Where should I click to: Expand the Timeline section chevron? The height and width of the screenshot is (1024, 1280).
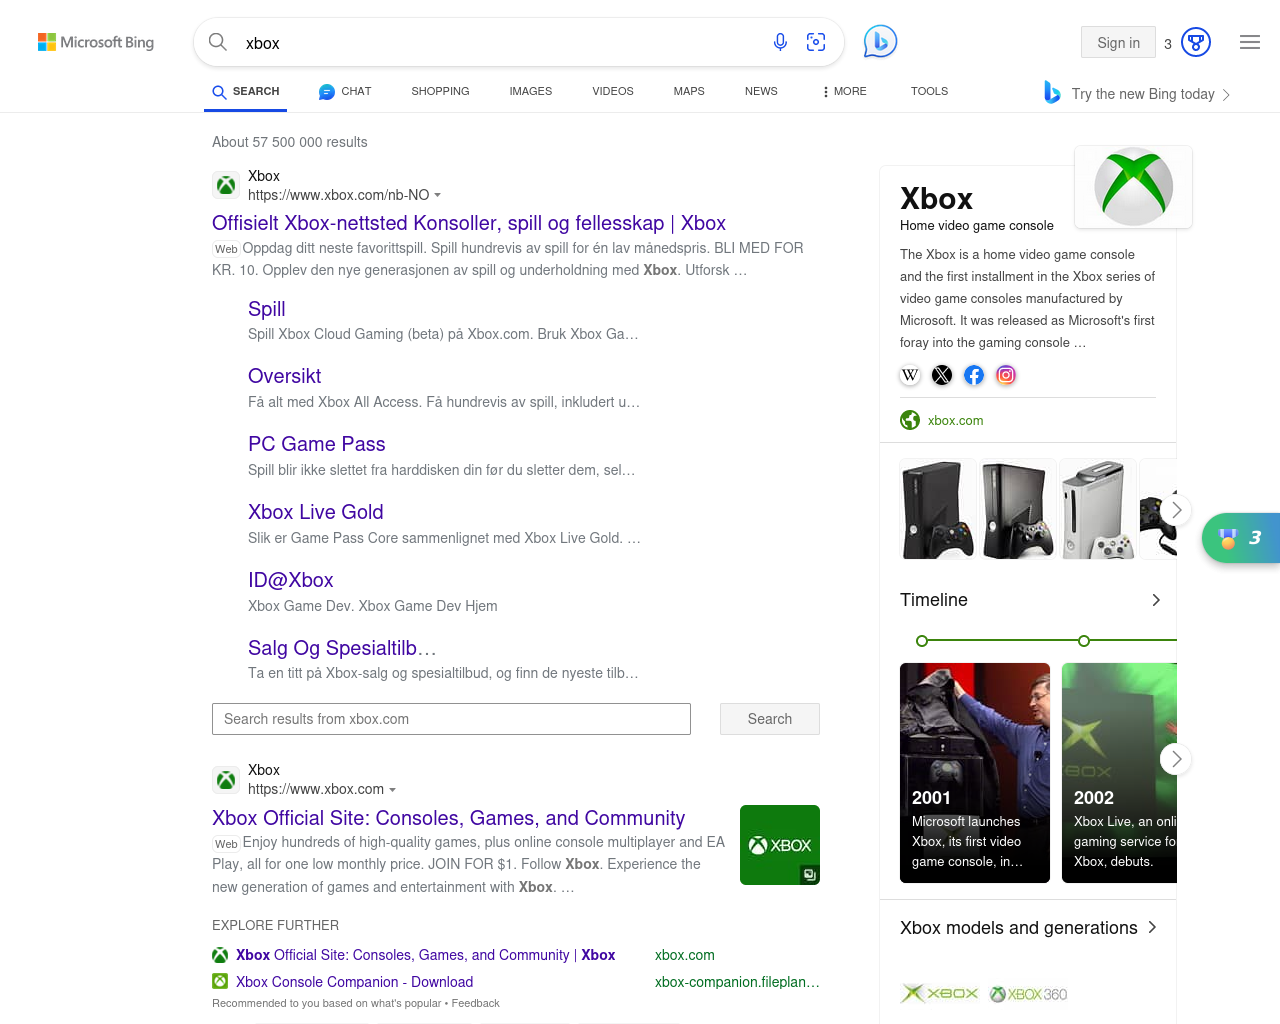(x=1156, y=600)
